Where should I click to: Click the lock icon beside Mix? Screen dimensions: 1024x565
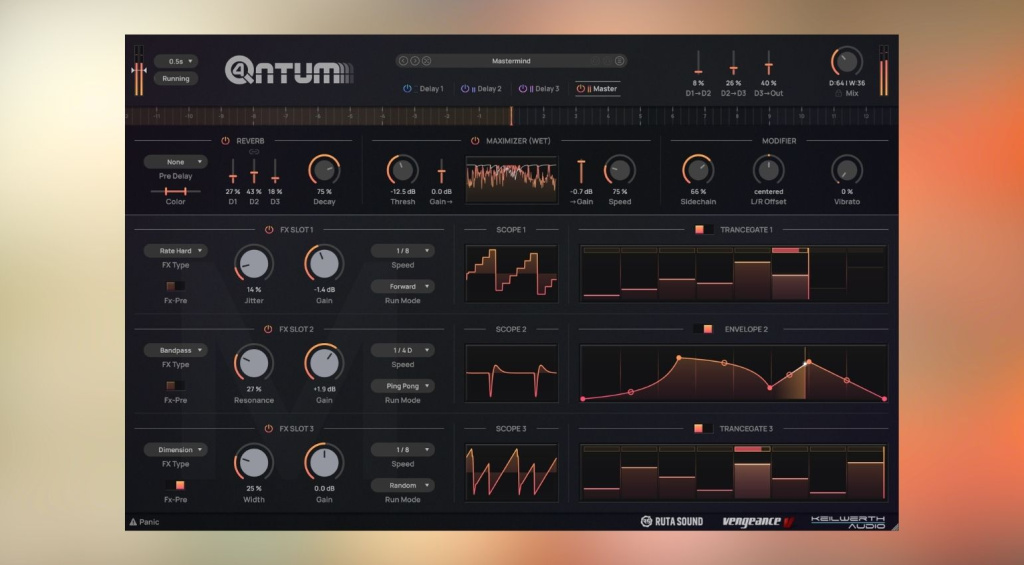pyautogui.click(x=838, y=93)
